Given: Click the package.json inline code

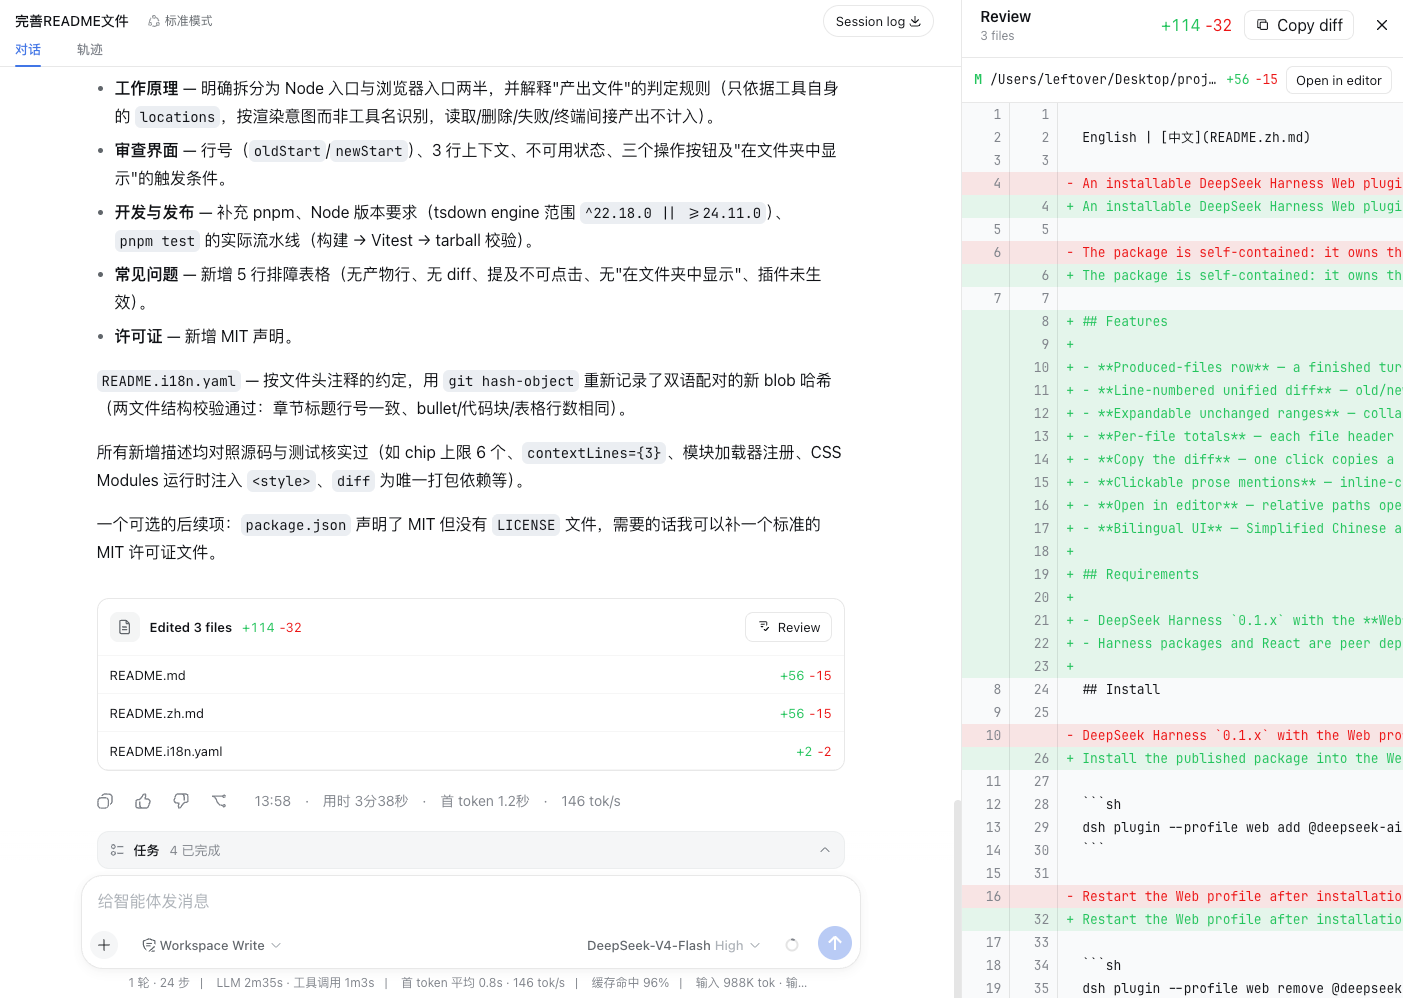Looking at the screenshot, I should point(295,525).
